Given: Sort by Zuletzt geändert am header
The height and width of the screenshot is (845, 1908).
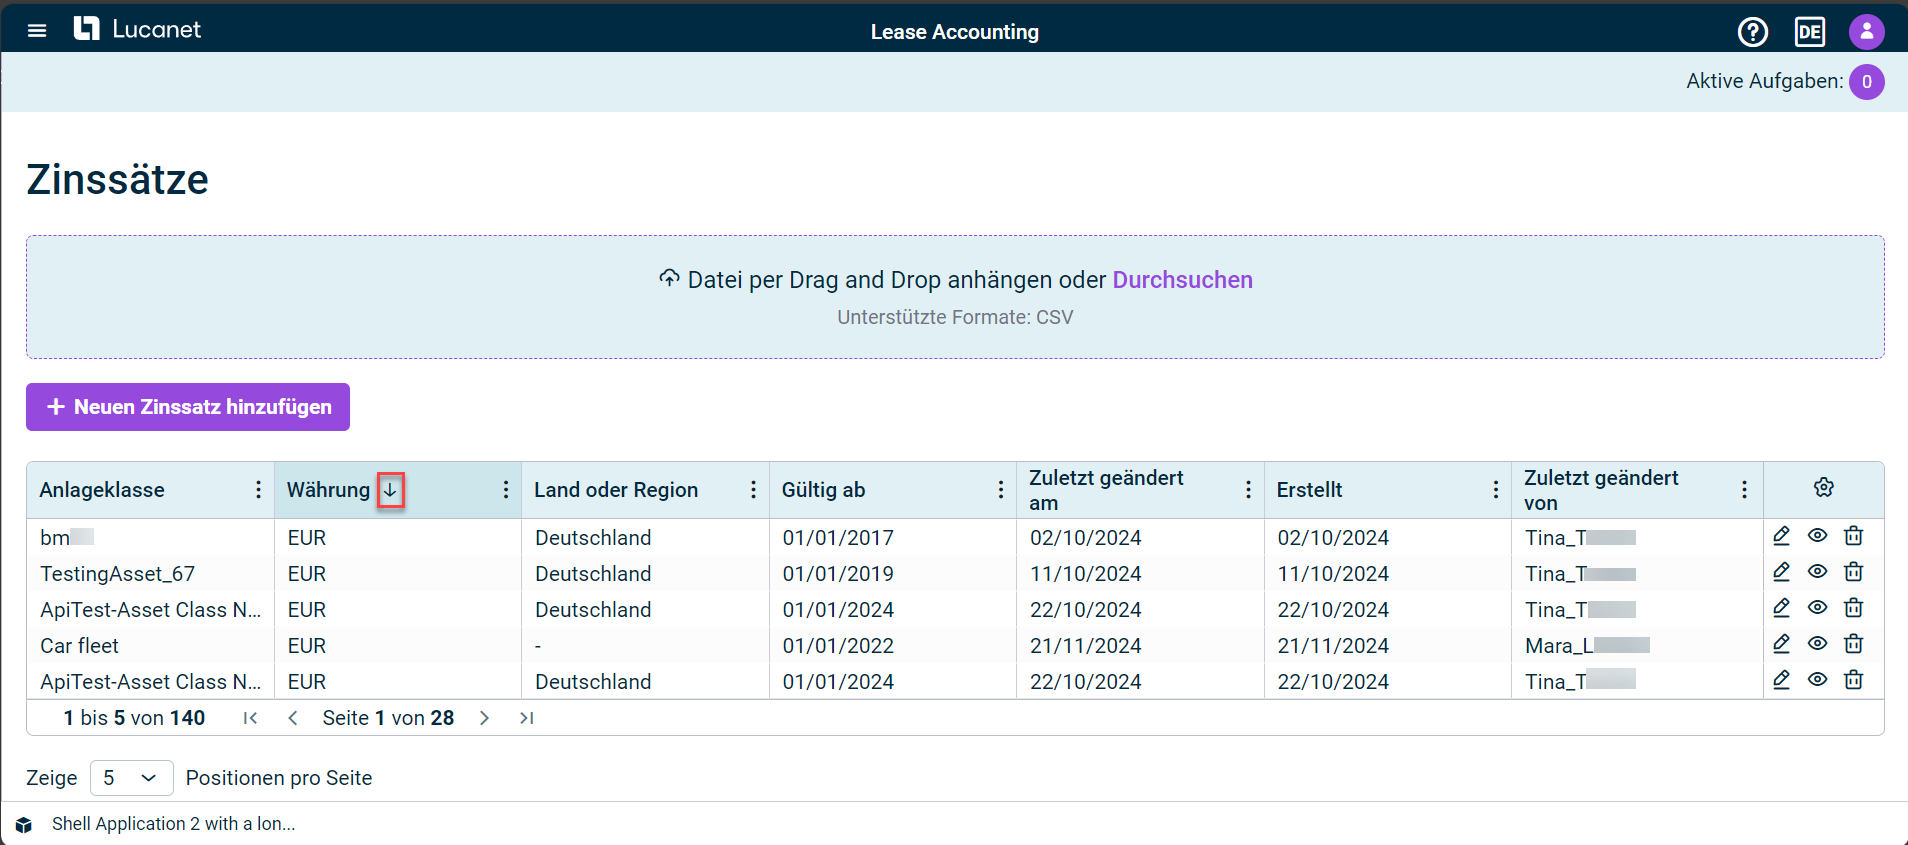Looking at the screenshot, I should [1106, 490].
